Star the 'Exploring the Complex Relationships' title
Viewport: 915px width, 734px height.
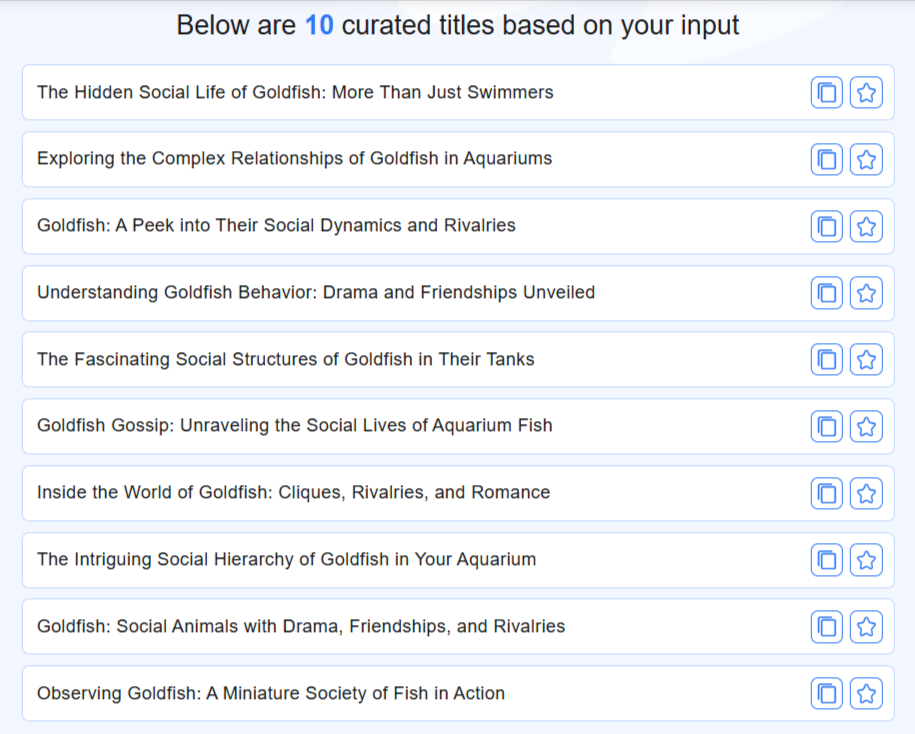[x=866, y=159]
